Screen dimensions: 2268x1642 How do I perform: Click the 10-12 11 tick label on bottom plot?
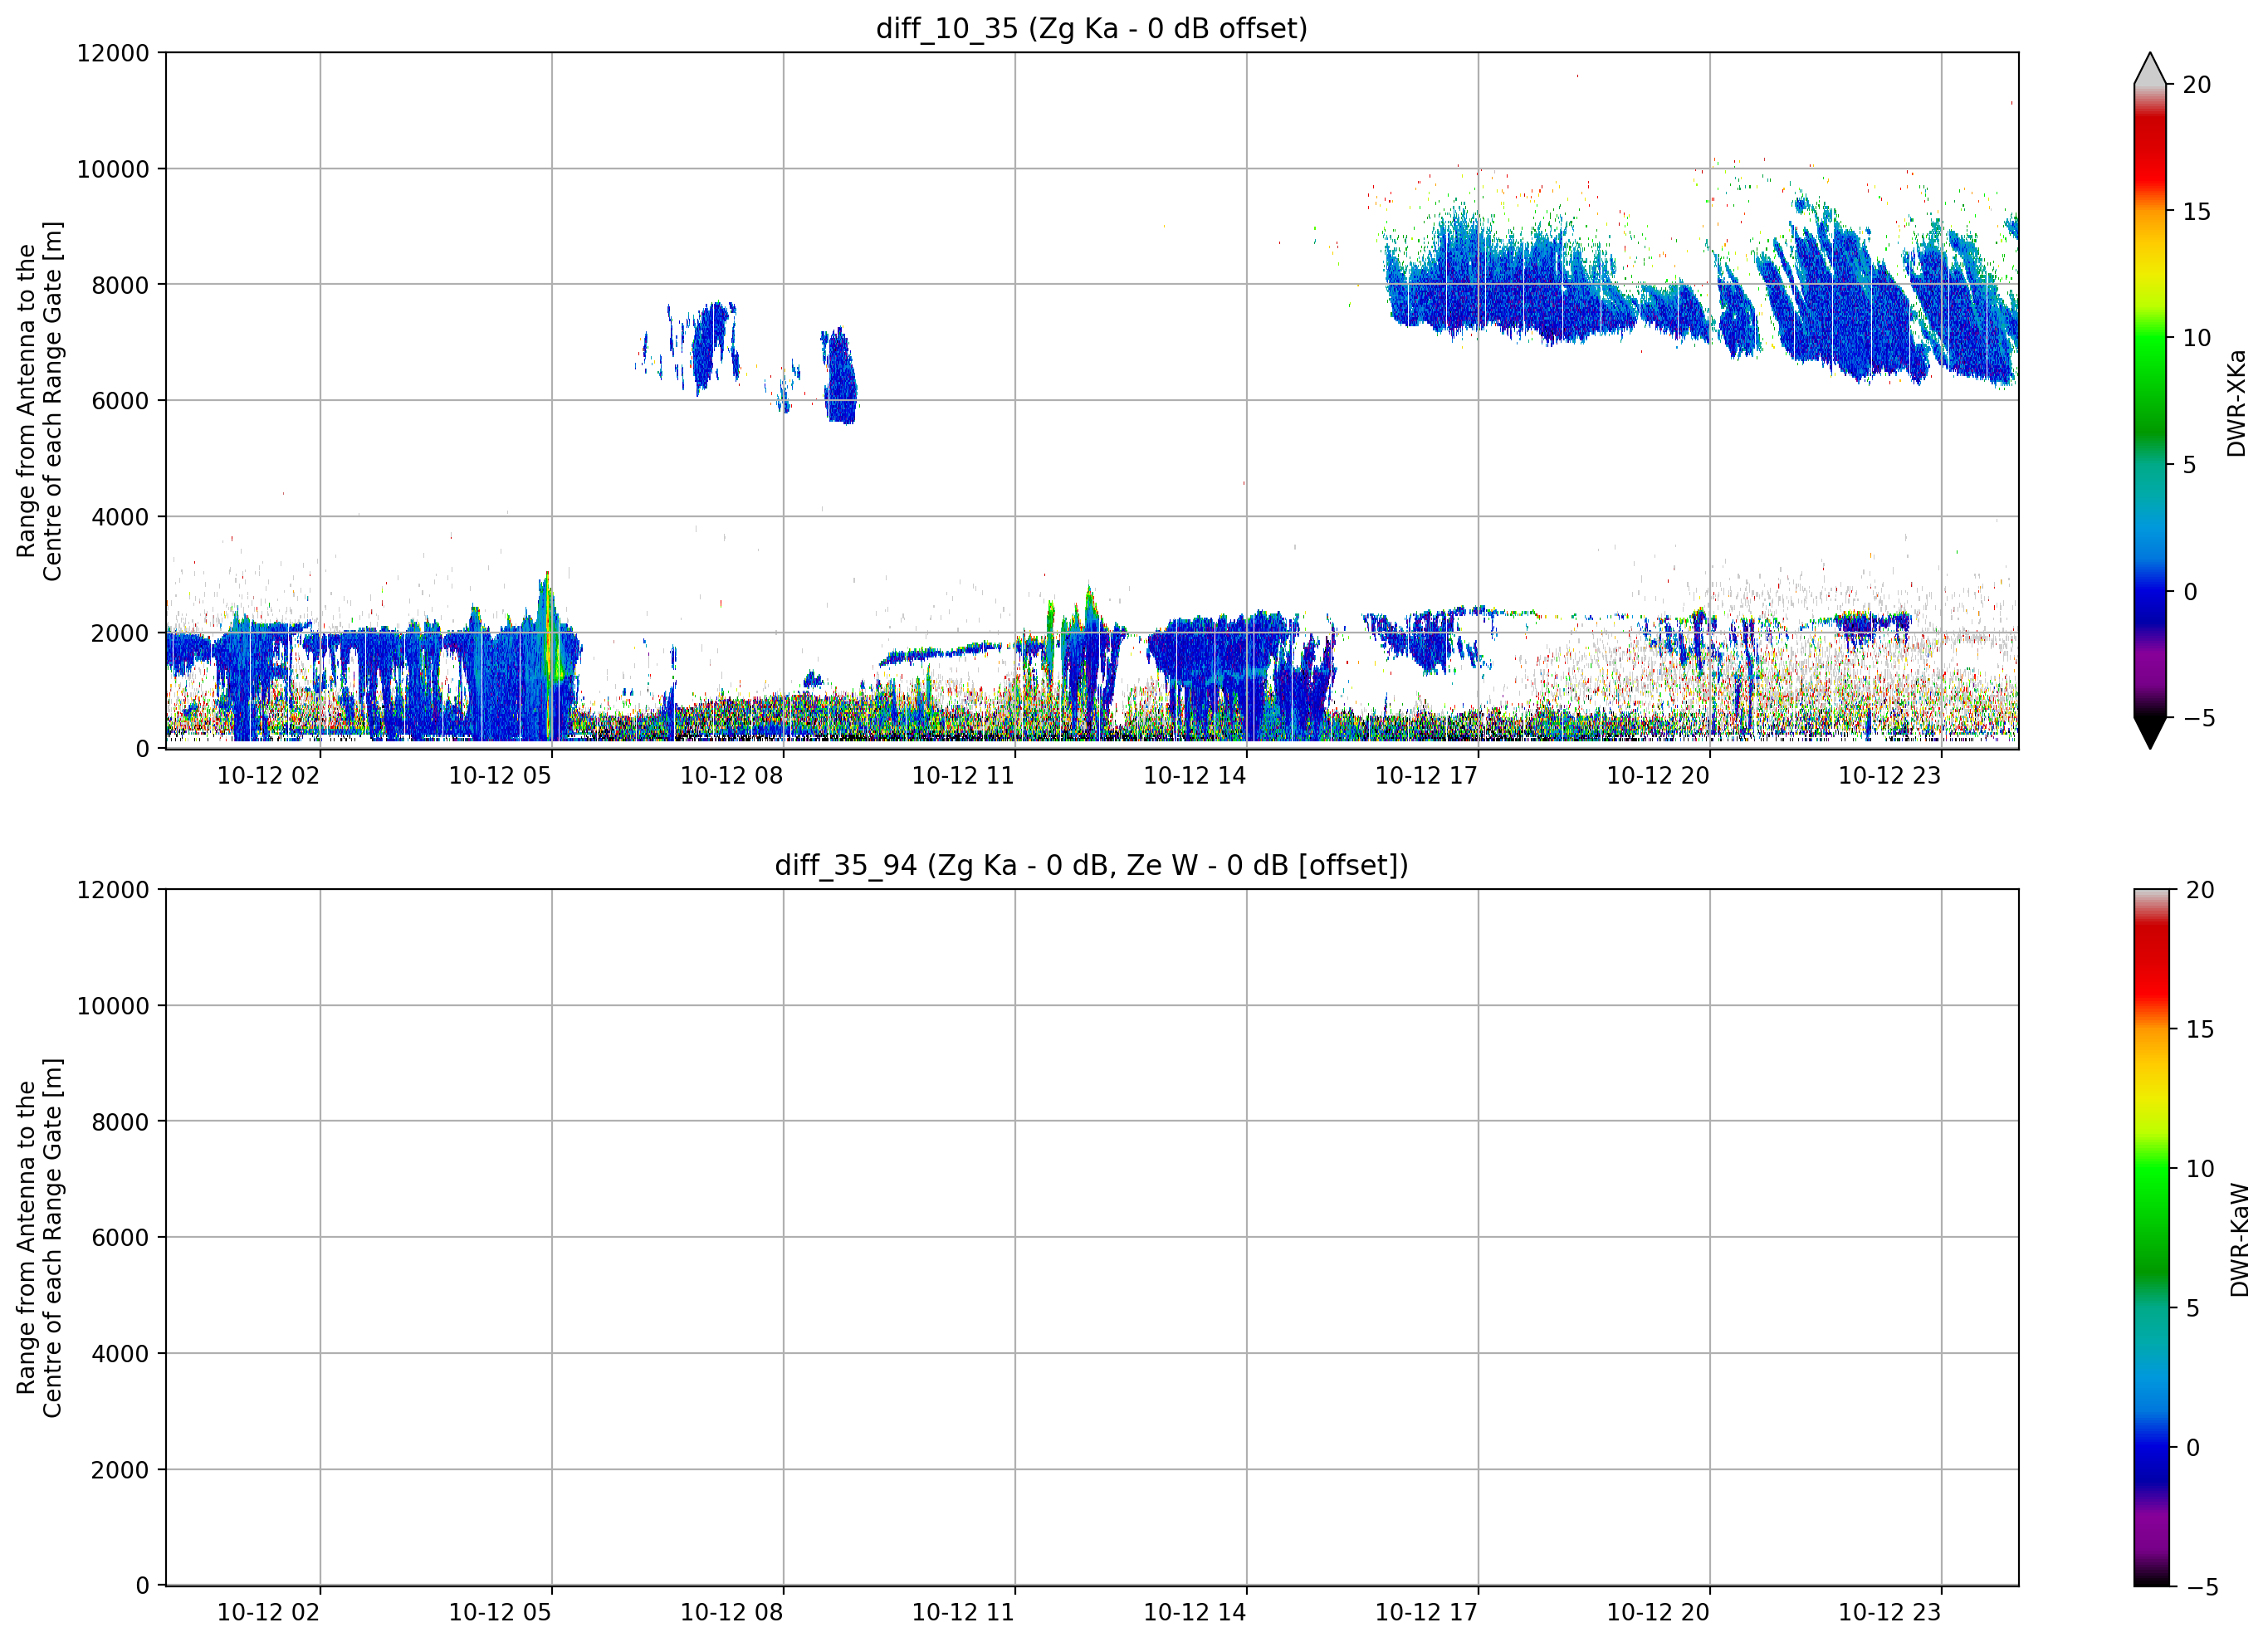point(963,1613)
